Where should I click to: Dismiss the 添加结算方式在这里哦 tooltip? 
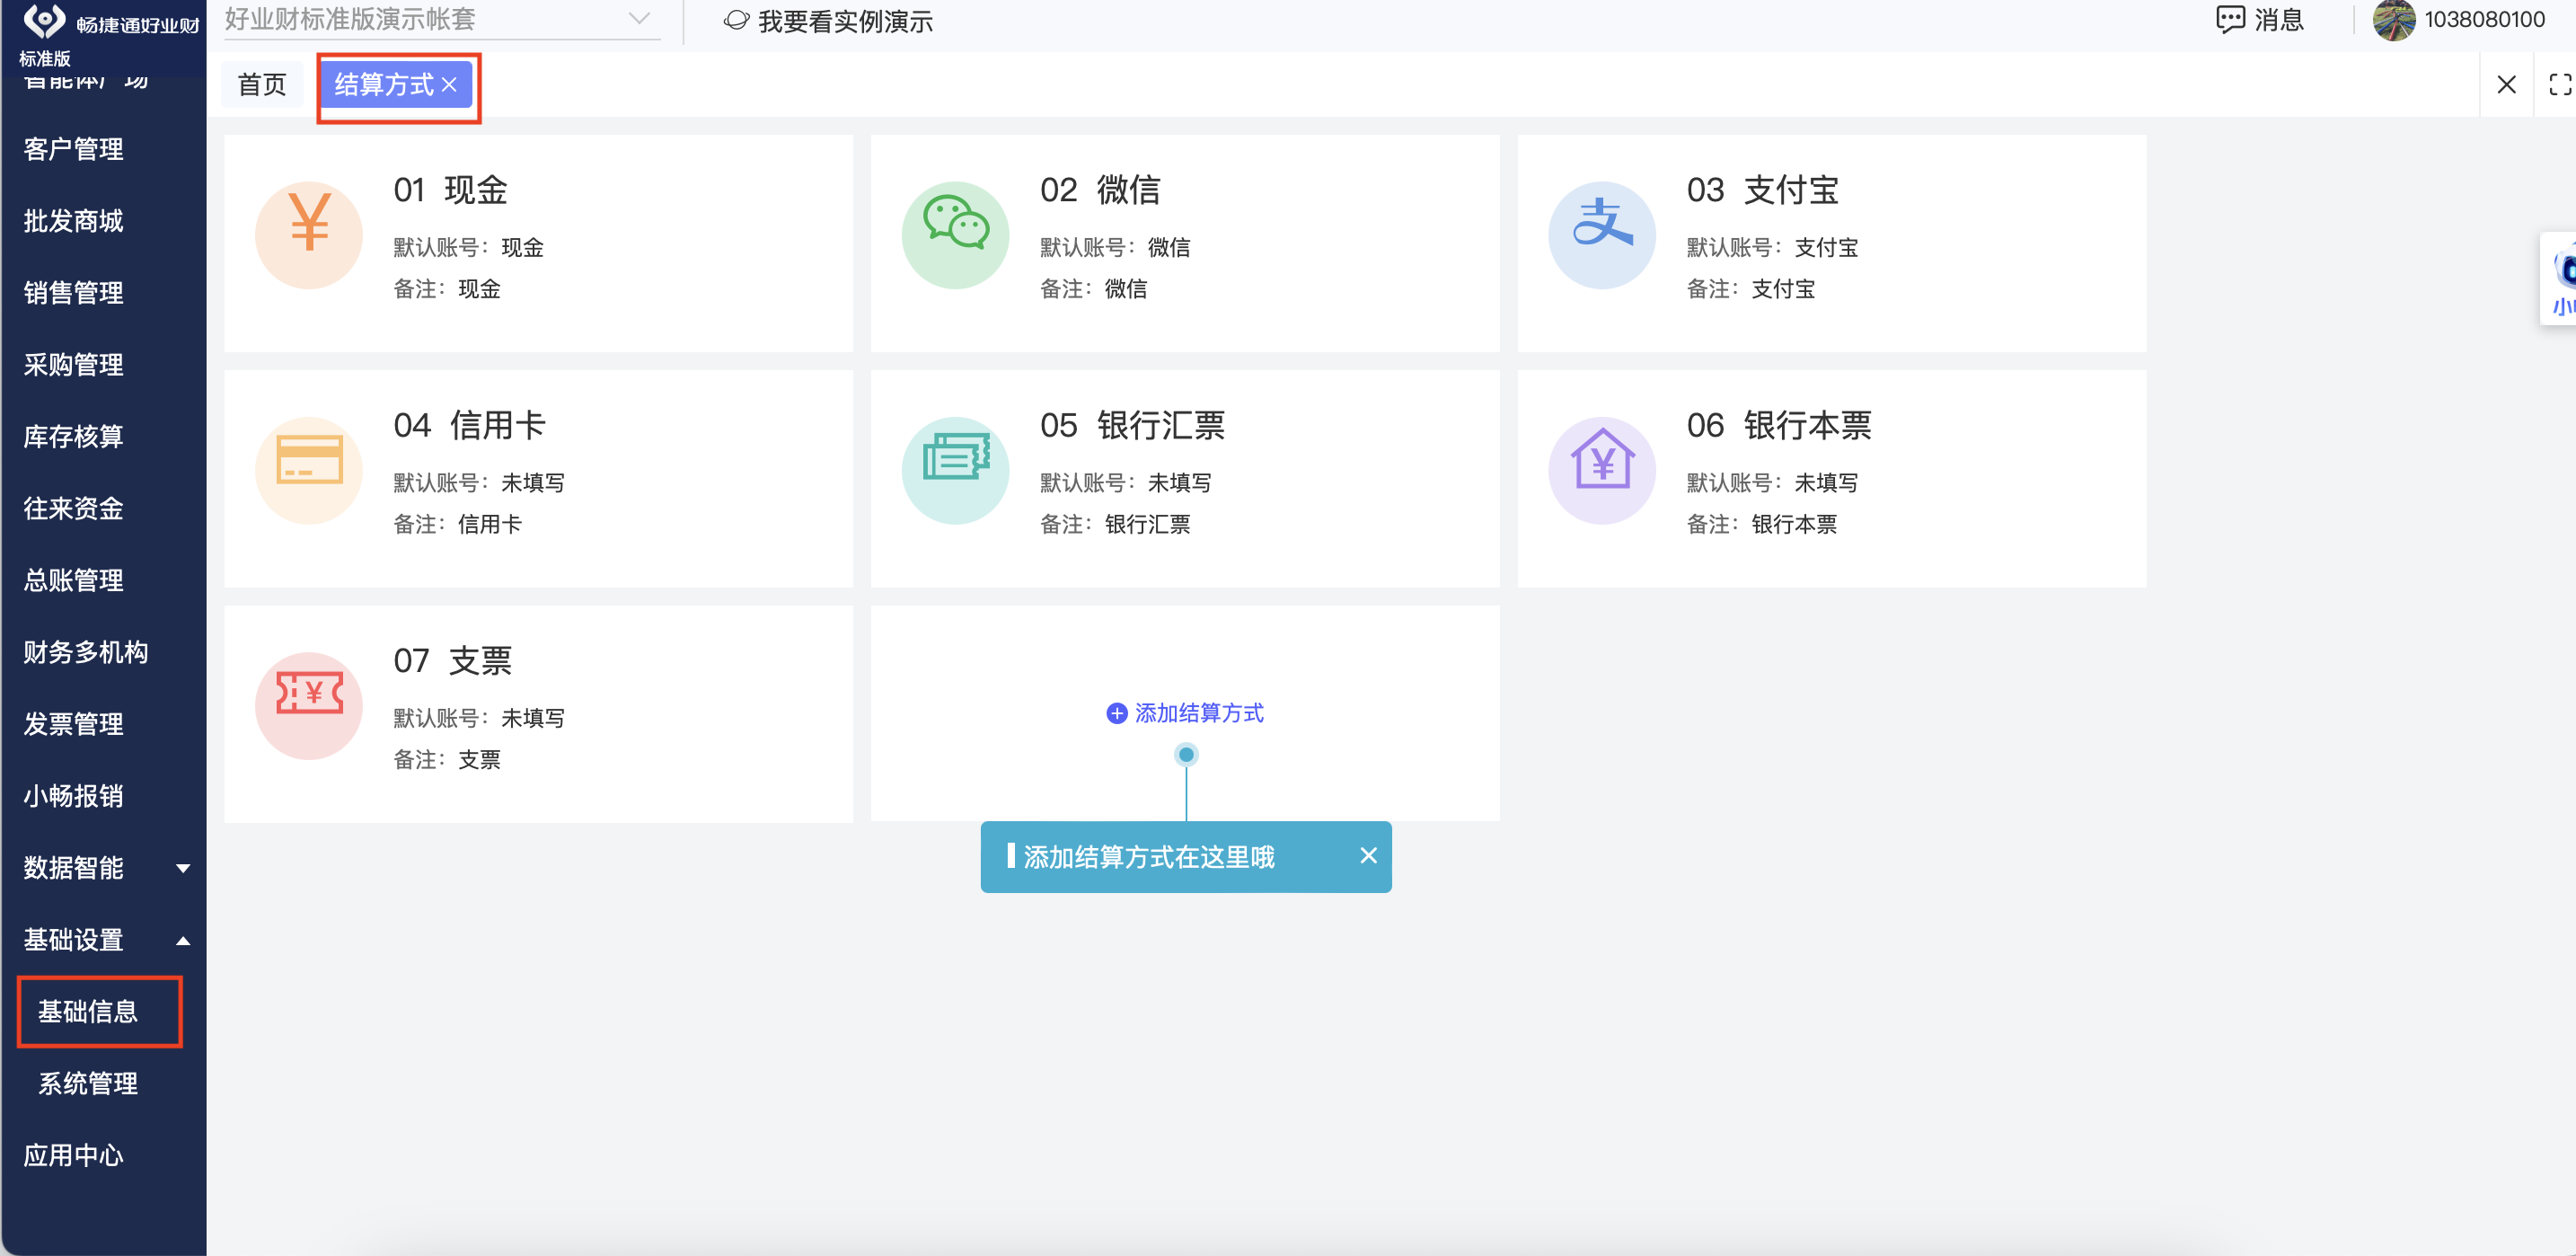tap(1368, 856)
